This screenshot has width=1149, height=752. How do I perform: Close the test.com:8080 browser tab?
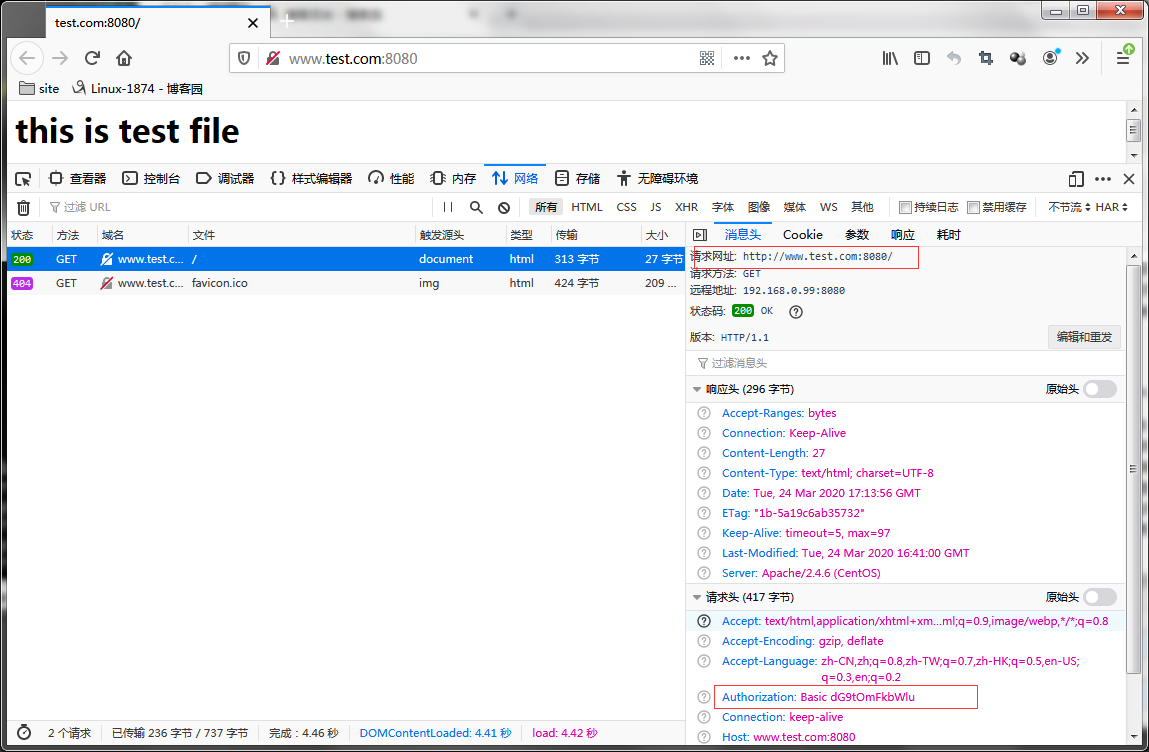253,23
